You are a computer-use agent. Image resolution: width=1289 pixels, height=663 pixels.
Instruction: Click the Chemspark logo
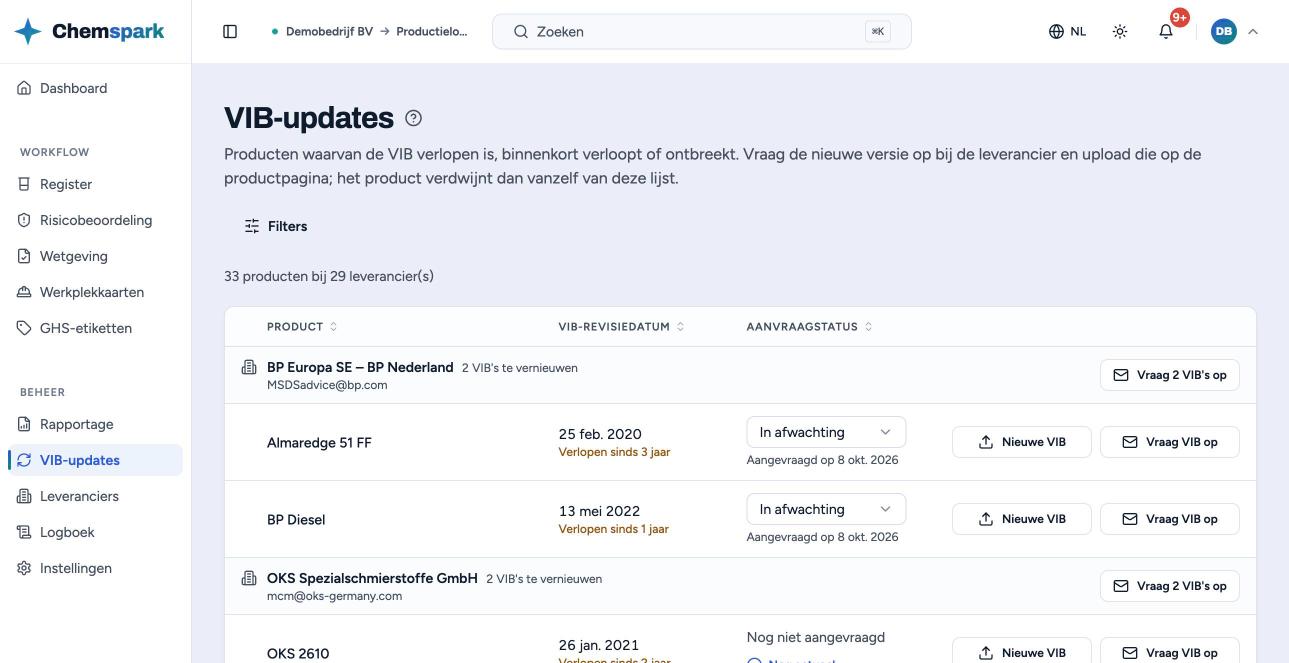click(90, 31)
